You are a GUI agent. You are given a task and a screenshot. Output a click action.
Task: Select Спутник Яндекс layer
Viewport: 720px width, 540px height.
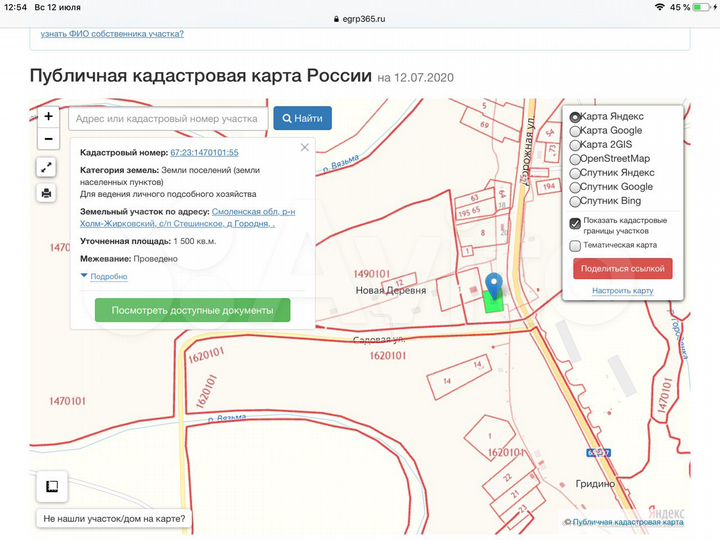coord(575,174)
